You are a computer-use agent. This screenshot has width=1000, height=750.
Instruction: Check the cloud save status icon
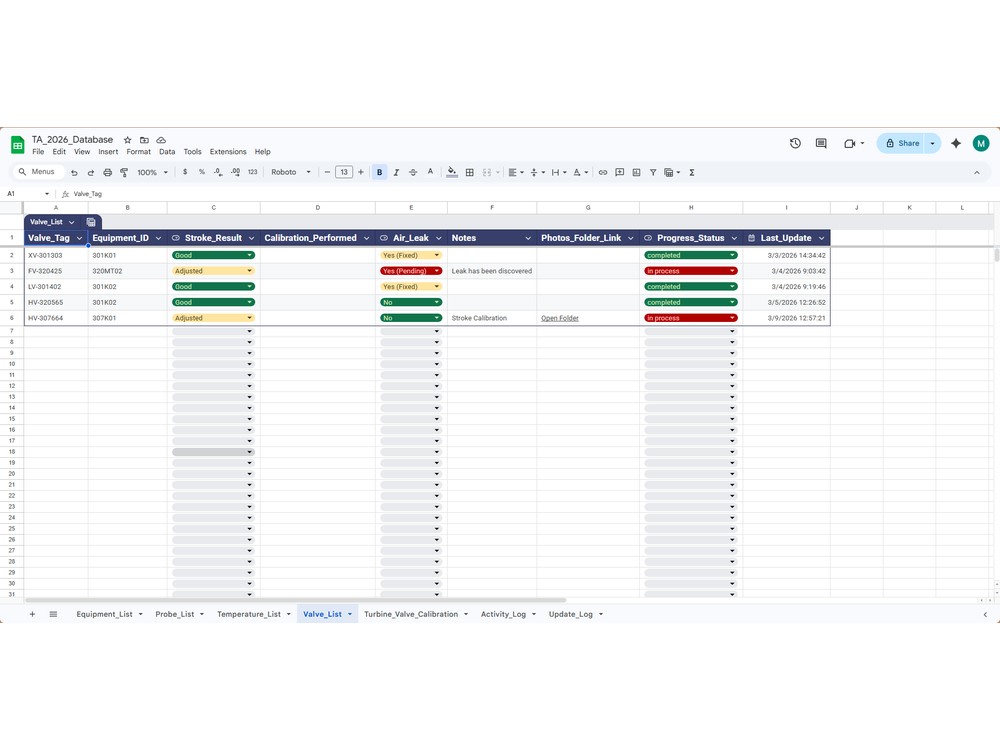[x=161, y=140]
